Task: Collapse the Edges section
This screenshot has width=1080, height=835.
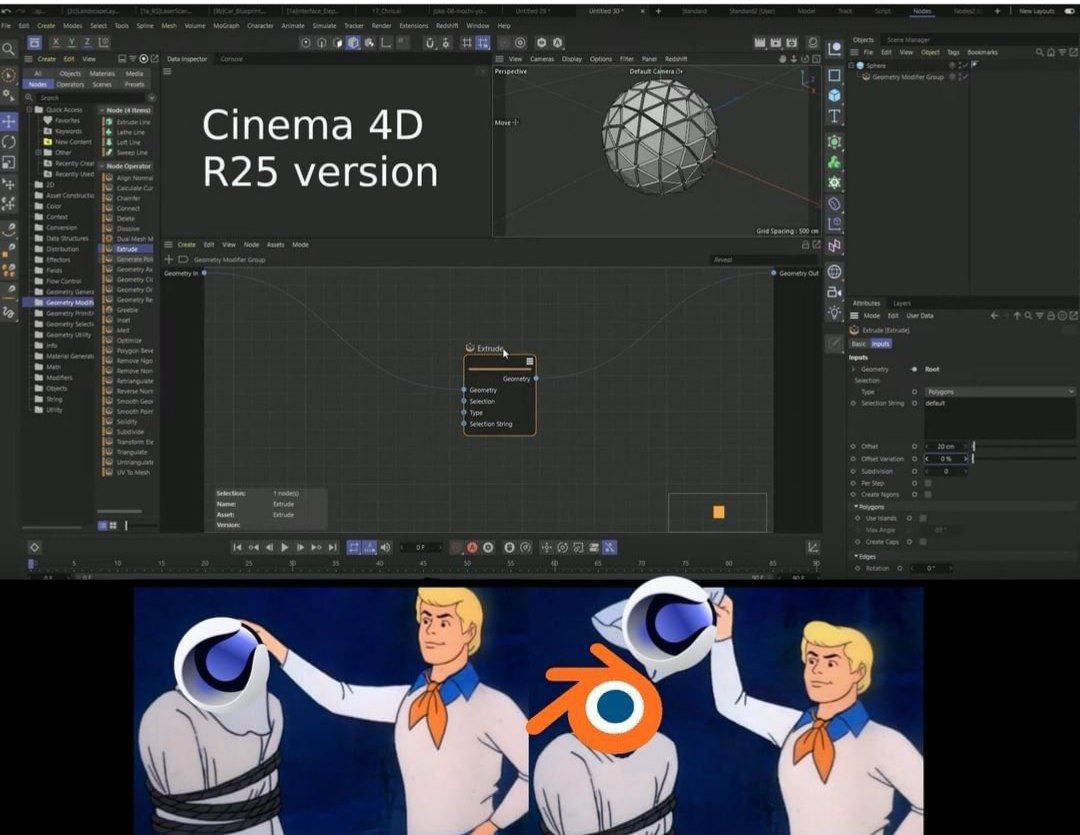Action: pos(856,556)
